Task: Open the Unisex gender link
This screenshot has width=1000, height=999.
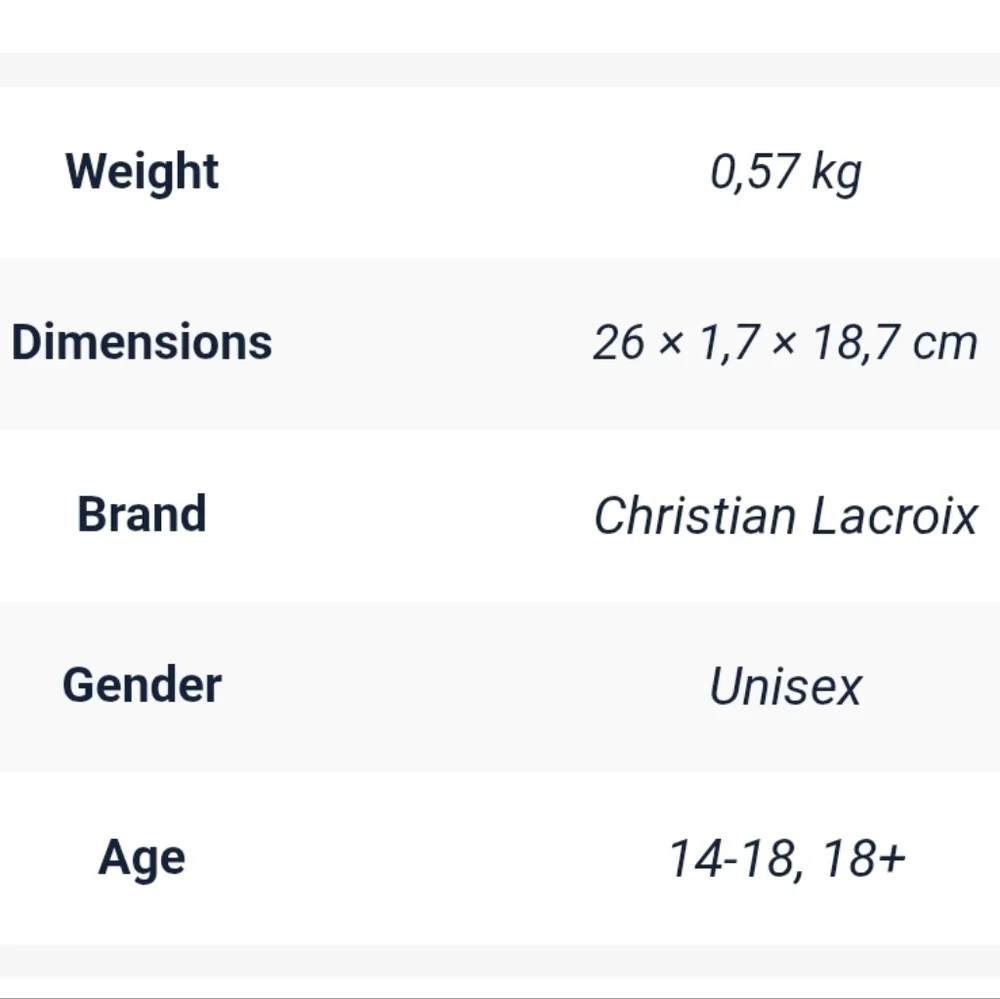Action: [x=786, y=686]
